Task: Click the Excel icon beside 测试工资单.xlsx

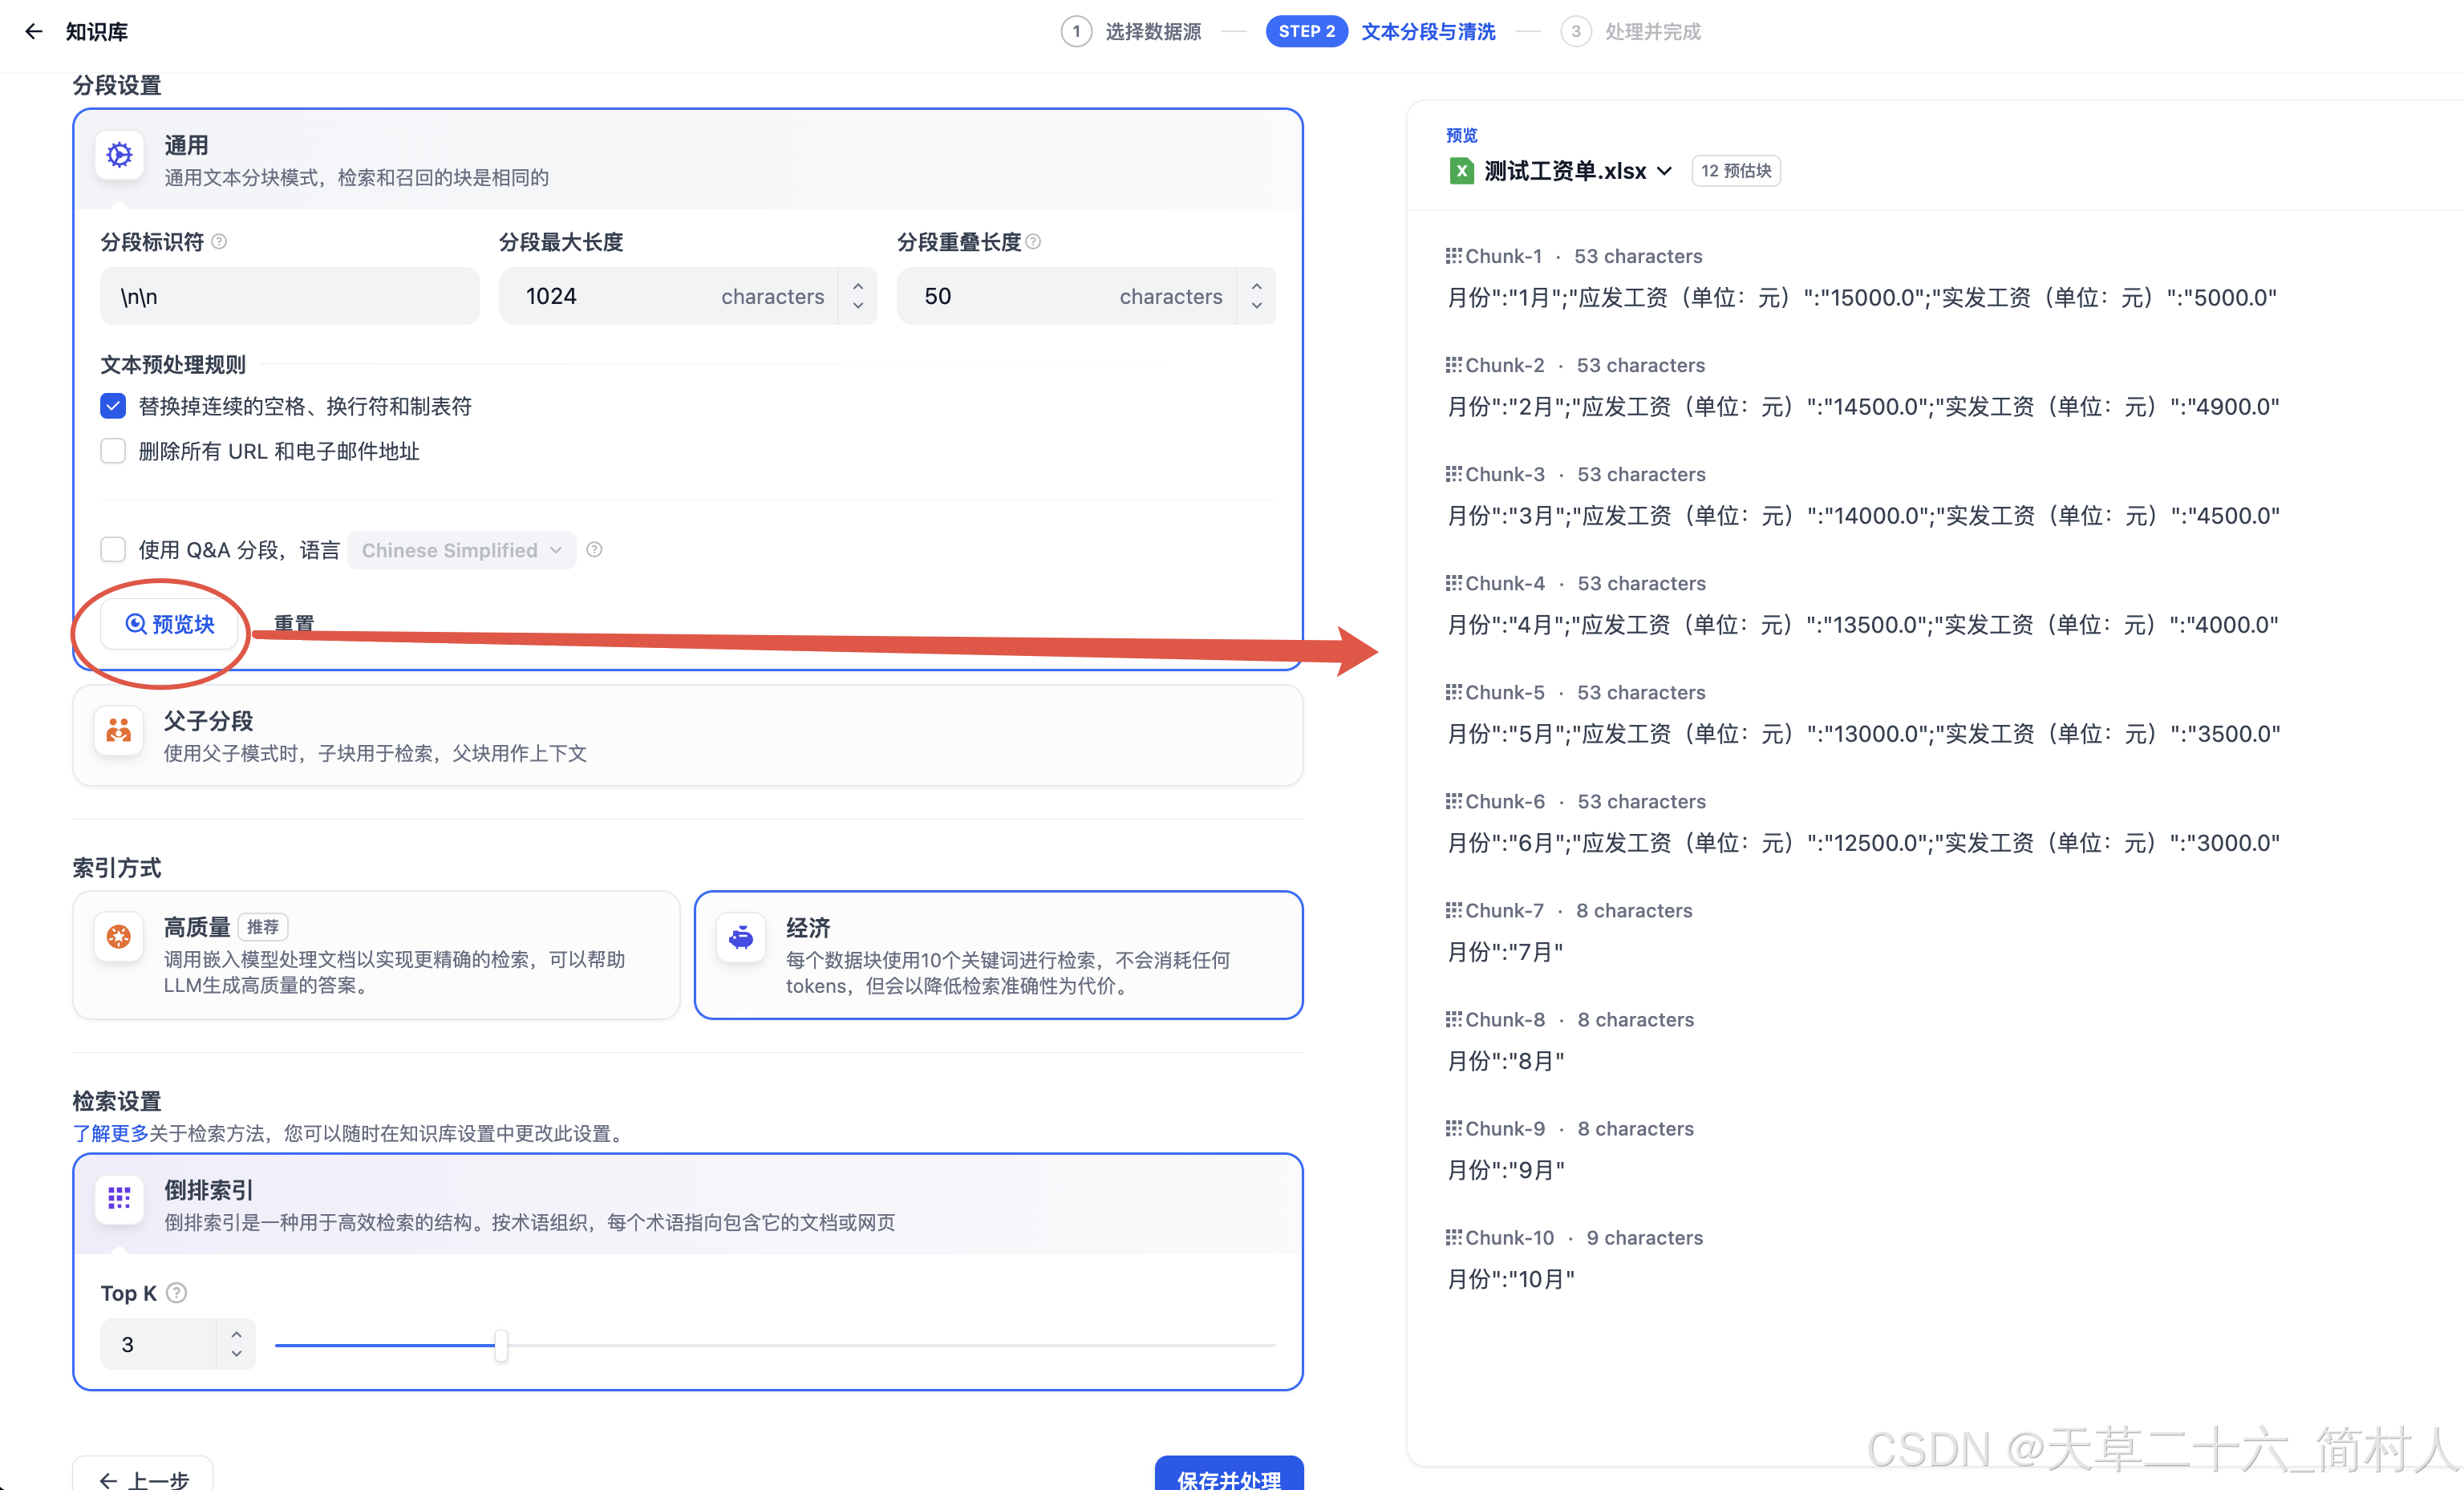Action: [x=1461, y=170]
